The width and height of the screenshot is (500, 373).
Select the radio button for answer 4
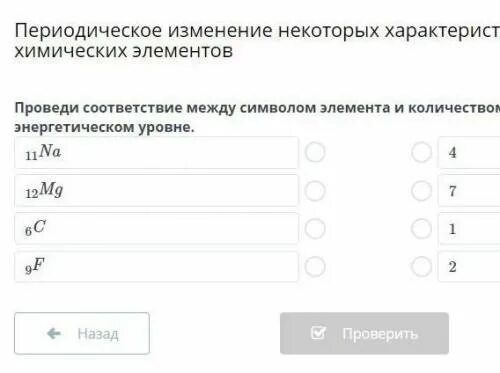(x=421, y=152)
